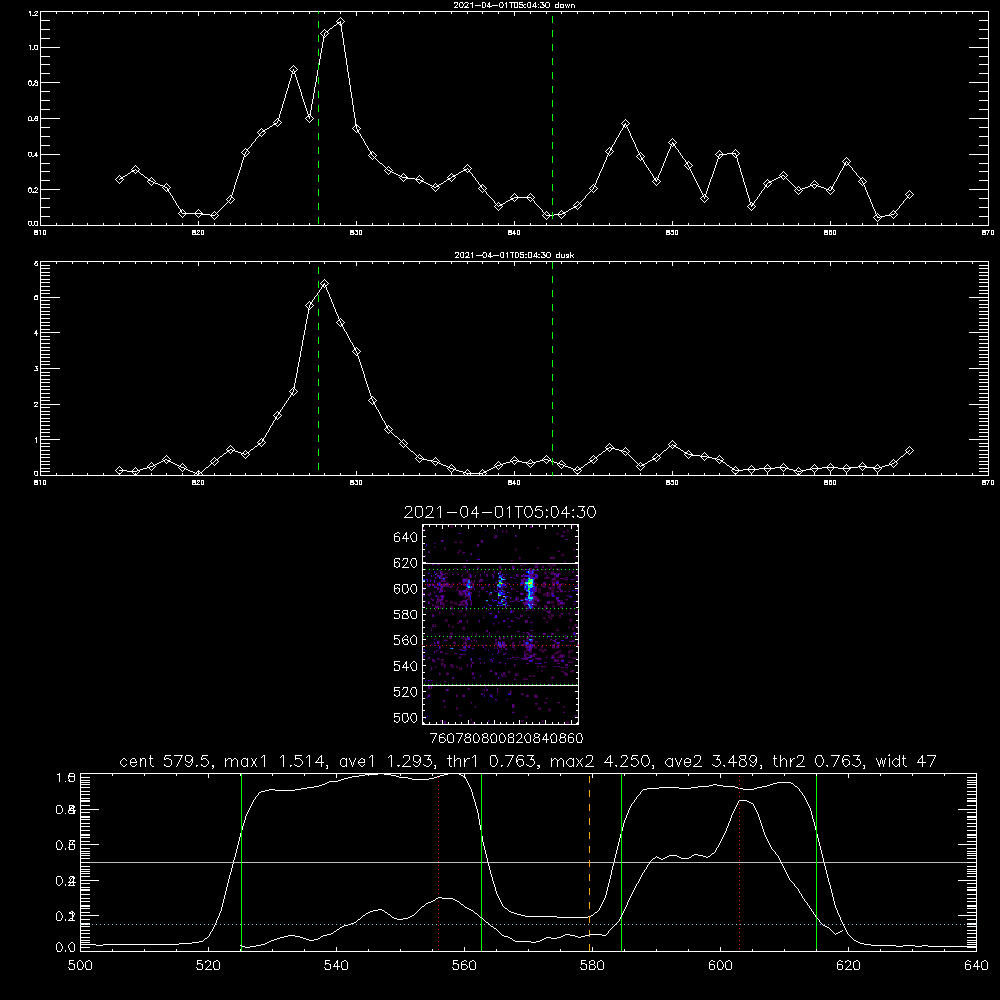This screenshot has height=1000, width=1000.
Task: Click the "640" label on spectral image y-axis
Action: click(x=405, y=538)
